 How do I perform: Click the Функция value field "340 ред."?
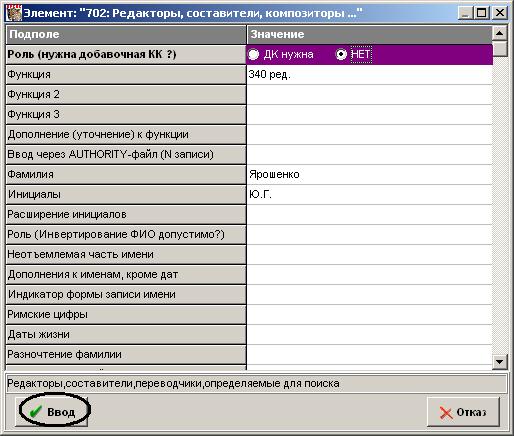369,74
